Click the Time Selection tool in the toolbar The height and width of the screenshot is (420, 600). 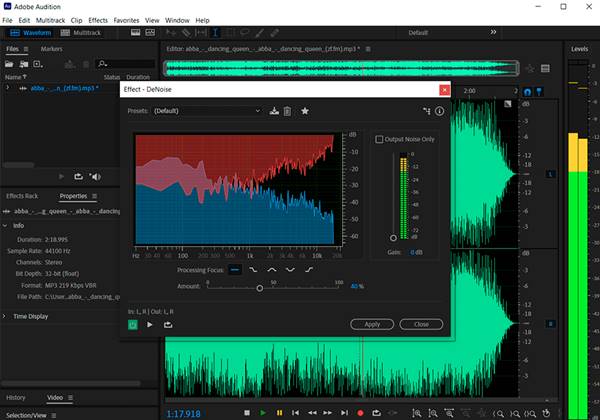pos(216,32)
